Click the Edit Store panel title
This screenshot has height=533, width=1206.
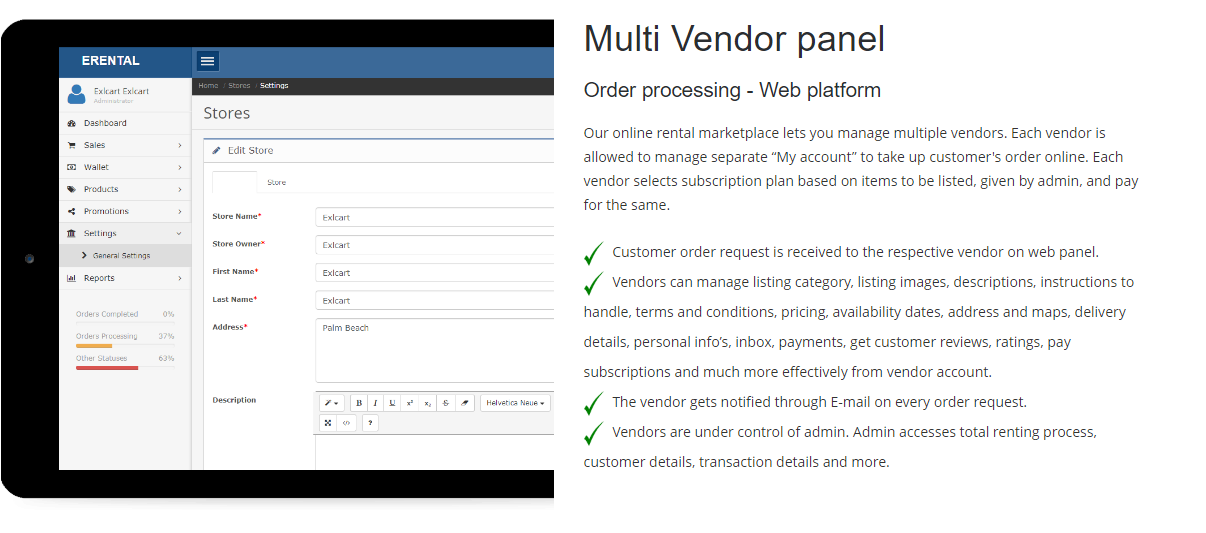coord(250,150)
